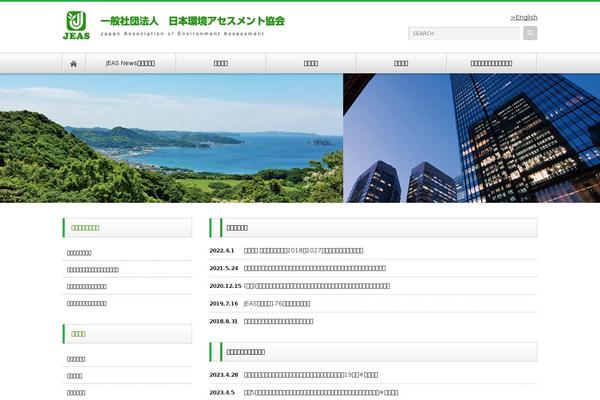Go to the home page via house icon

coord(73,64)
